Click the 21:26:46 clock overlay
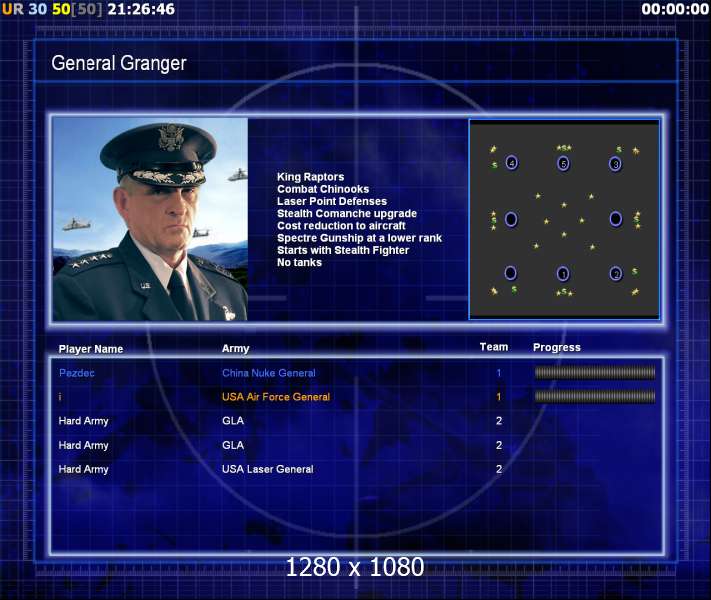Viewport: 711px width, 600px height. [x=141, y=9]
